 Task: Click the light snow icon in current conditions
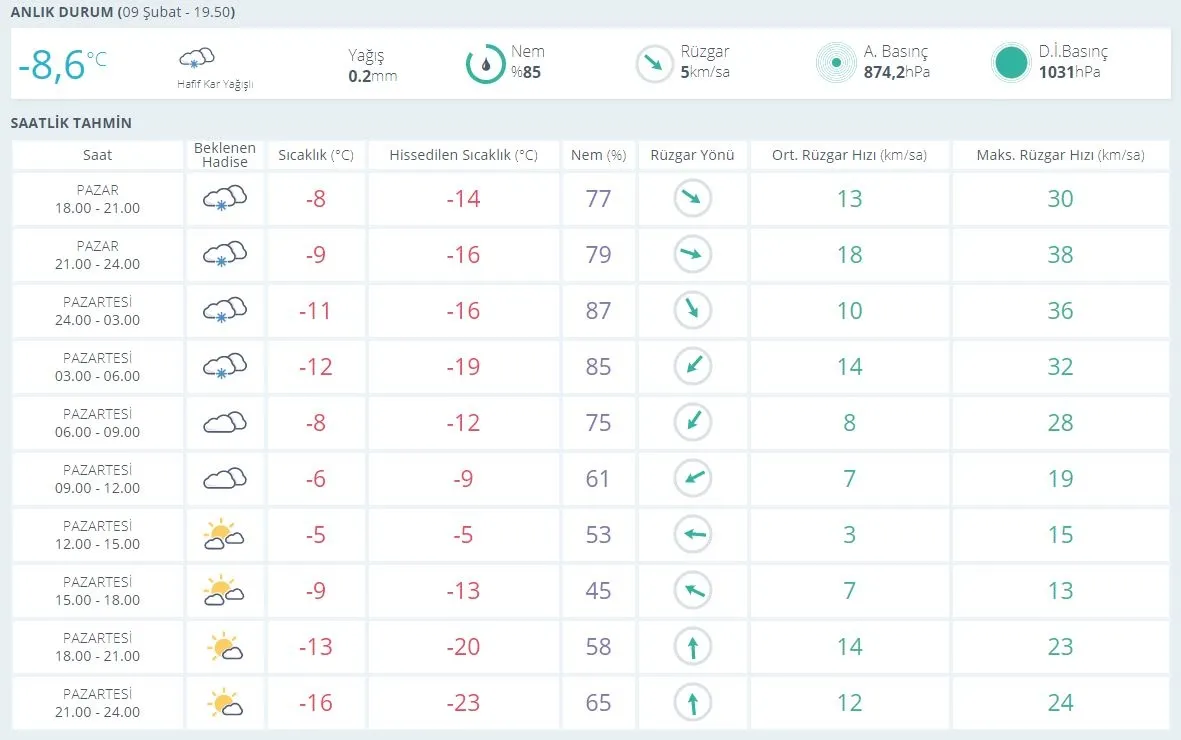(197, 58)
